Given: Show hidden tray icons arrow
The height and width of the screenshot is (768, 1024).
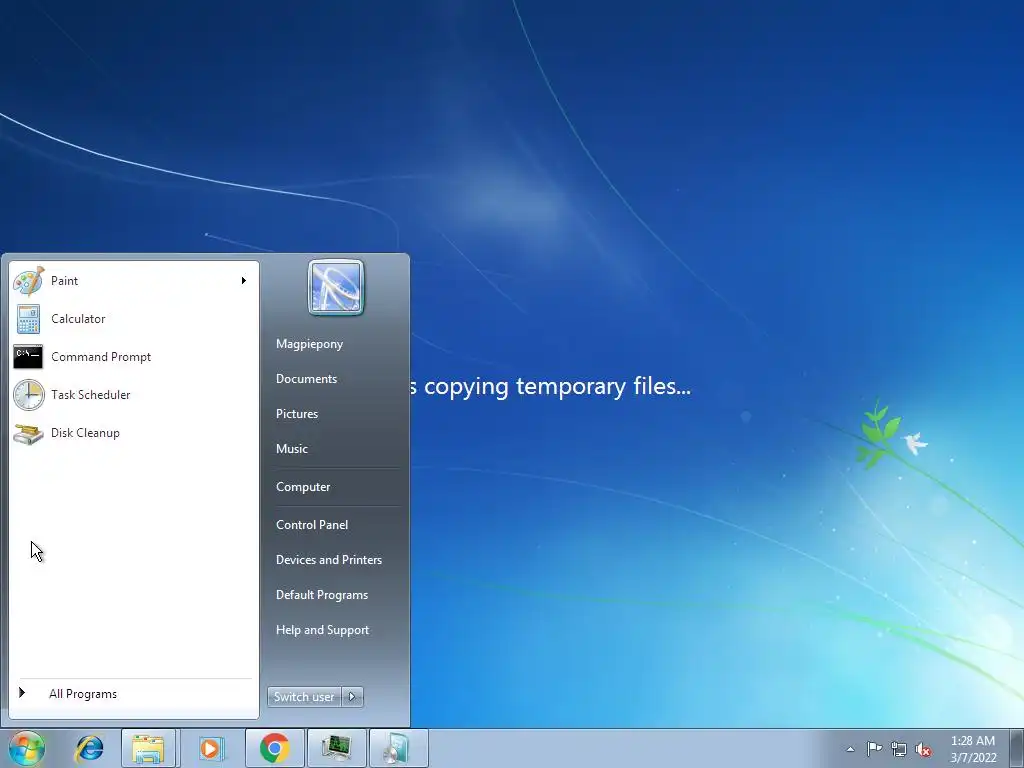Looking at the screenshot, I should click(x=850, y=749).
